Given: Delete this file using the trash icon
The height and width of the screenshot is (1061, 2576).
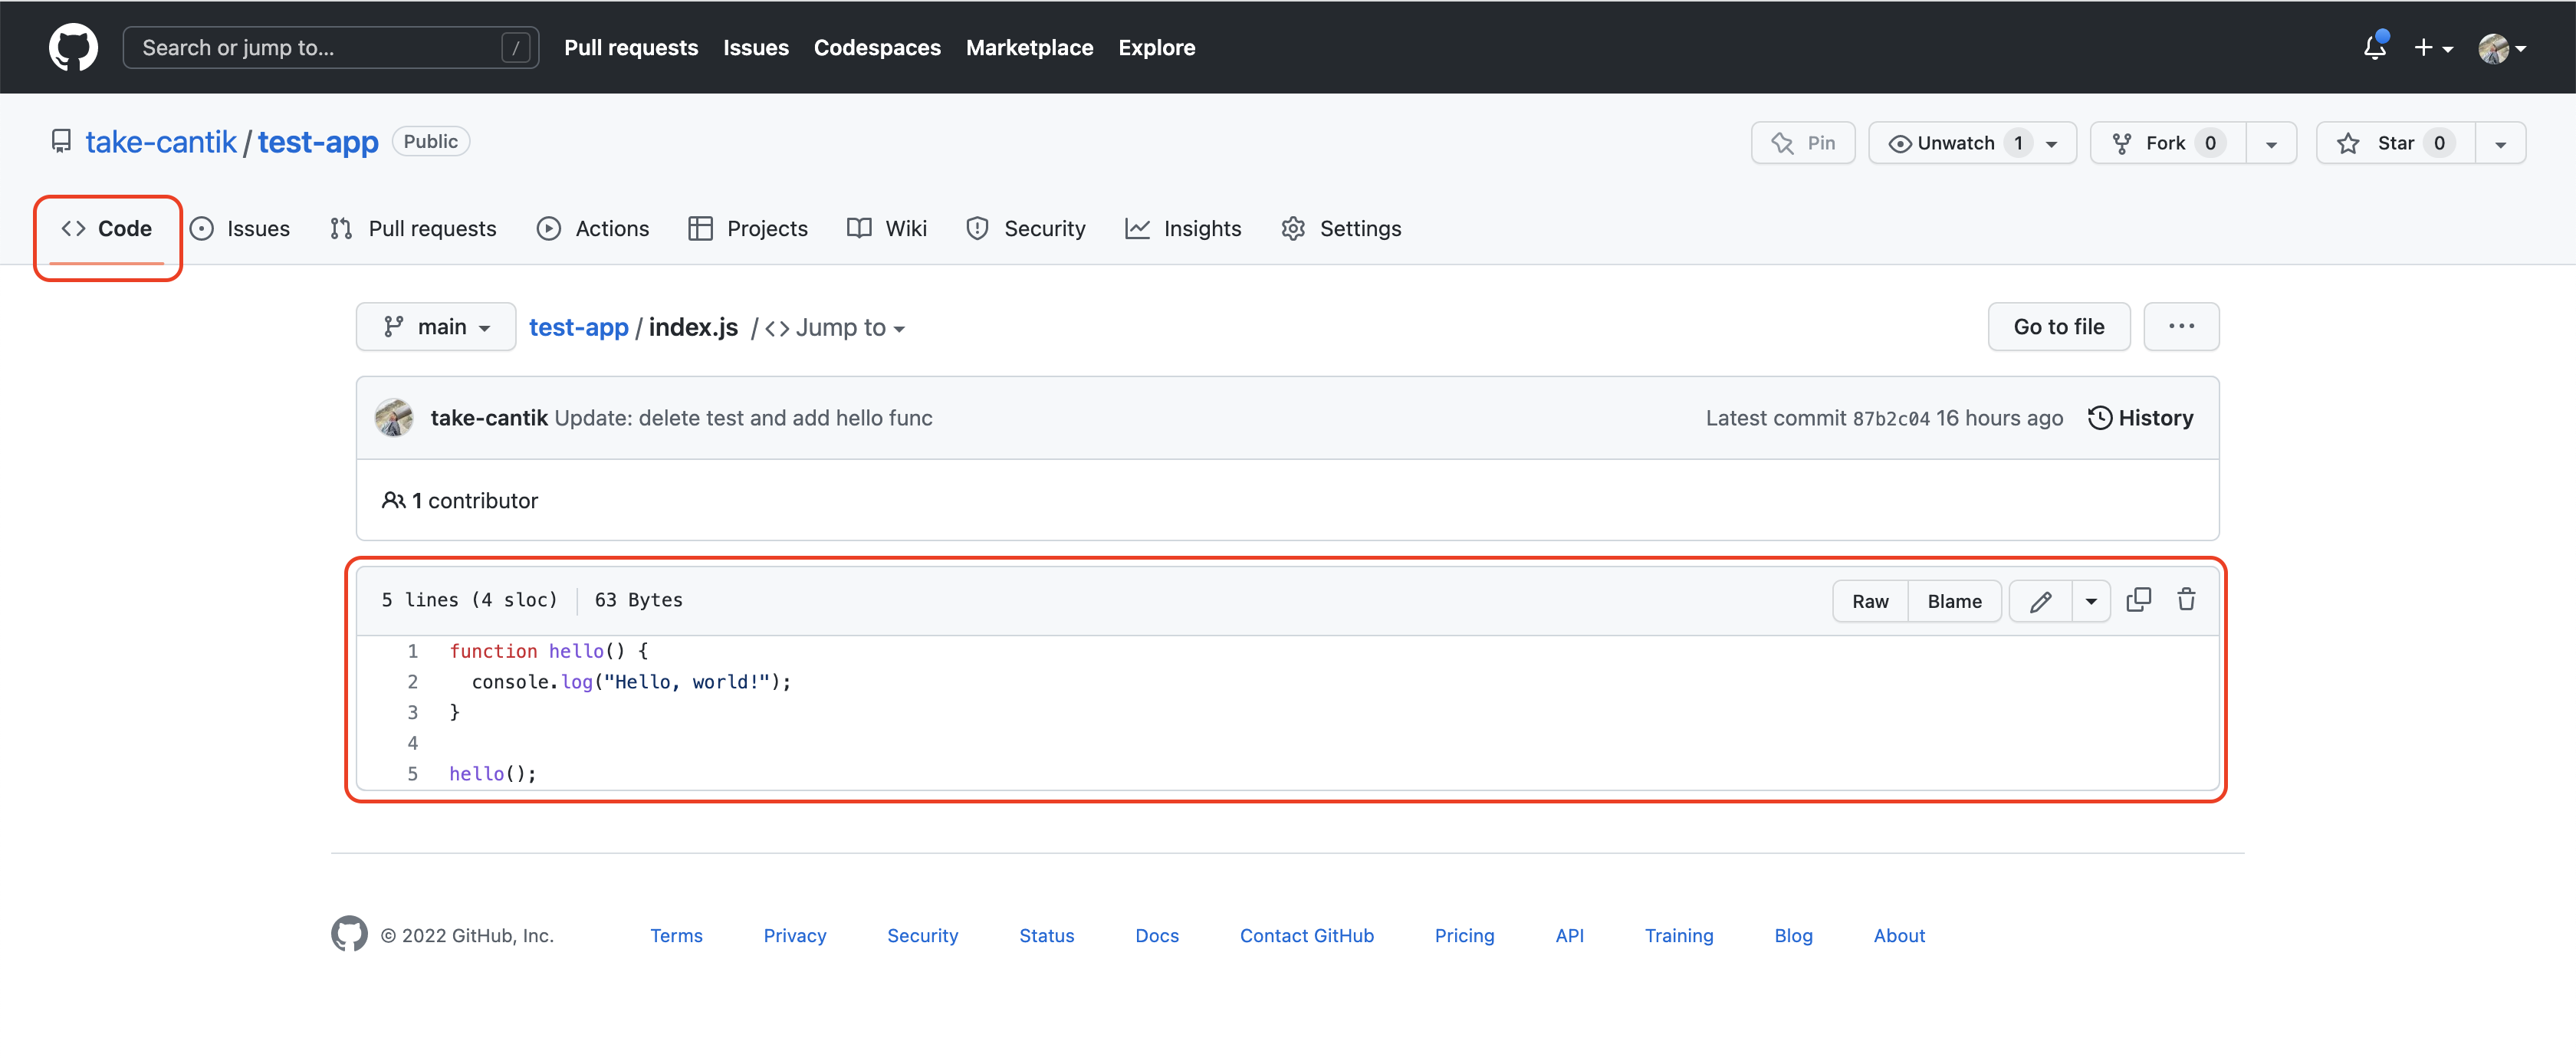Looking at the screenshot, I should (x=2186, y=600).
